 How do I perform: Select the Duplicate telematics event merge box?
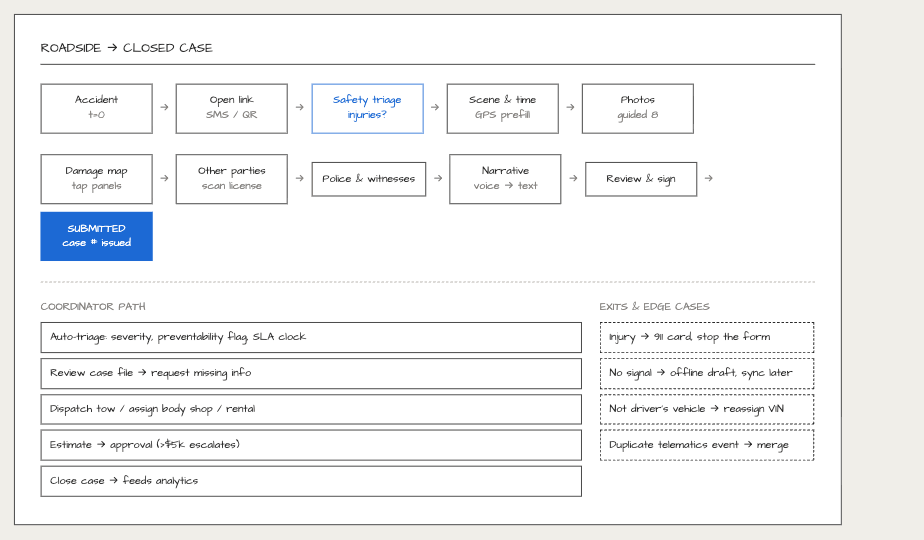707,445
